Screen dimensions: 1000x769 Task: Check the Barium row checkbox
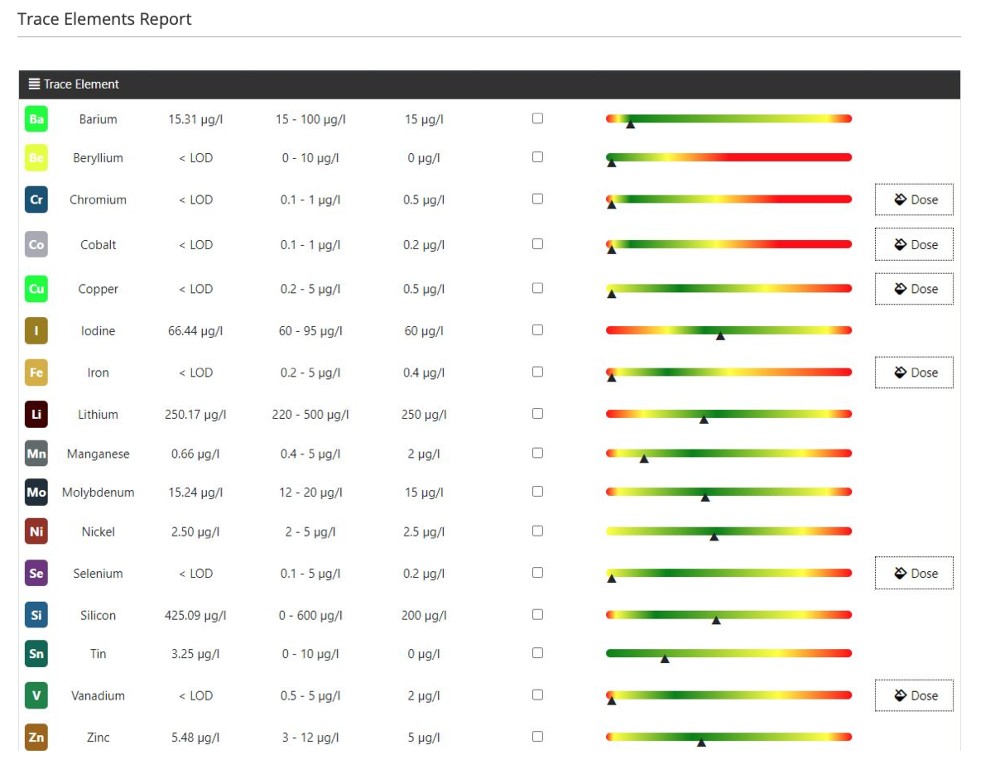click(537, 118)
